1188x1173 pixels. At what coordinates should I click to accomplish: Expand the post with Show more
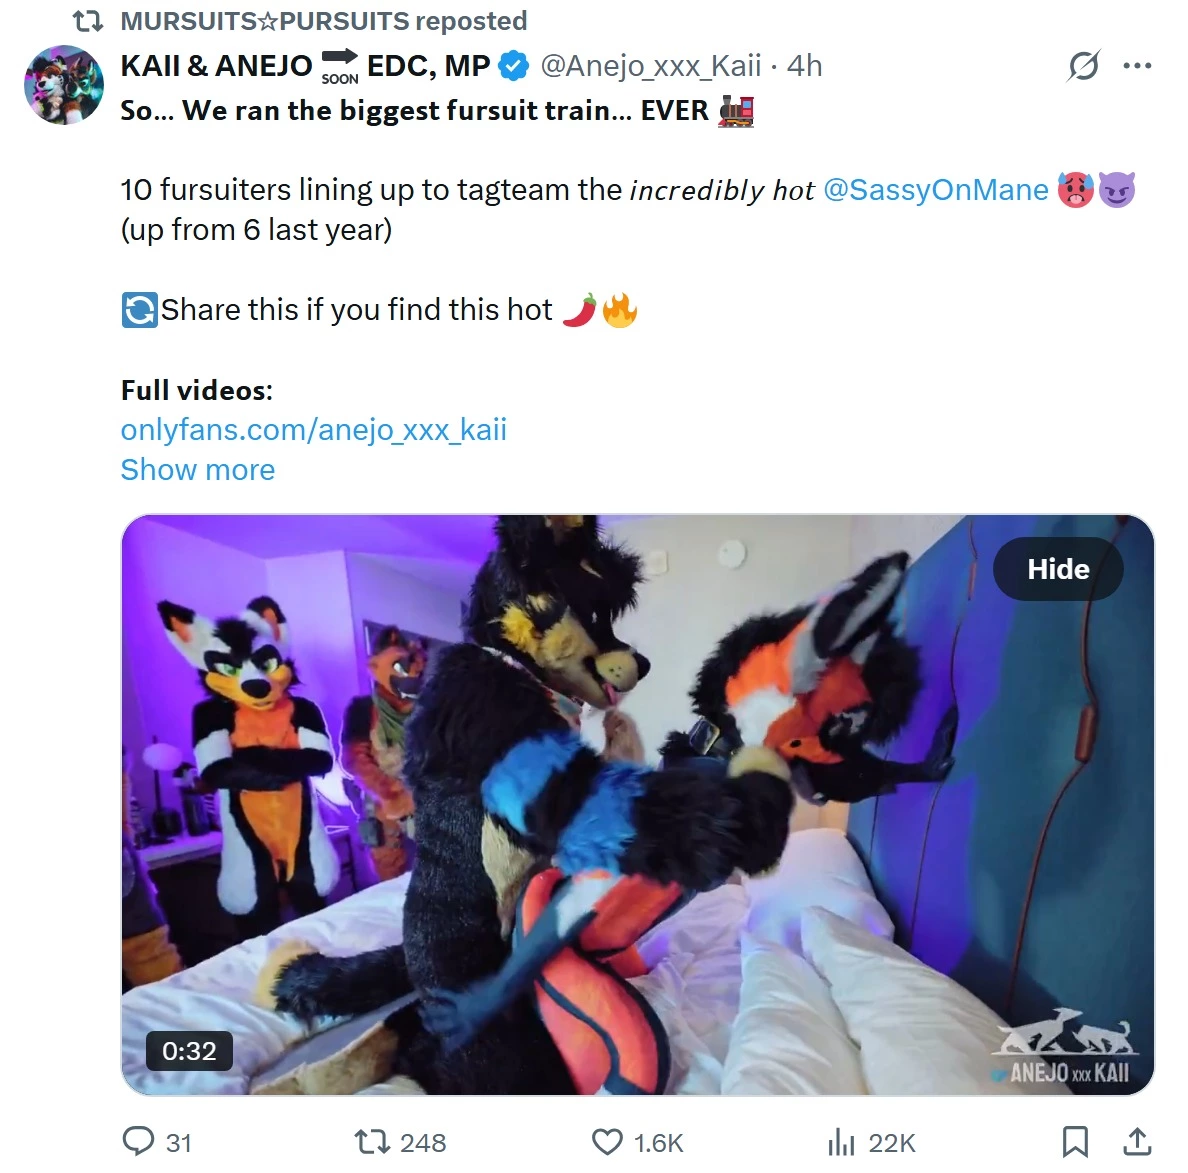[198, 470]
